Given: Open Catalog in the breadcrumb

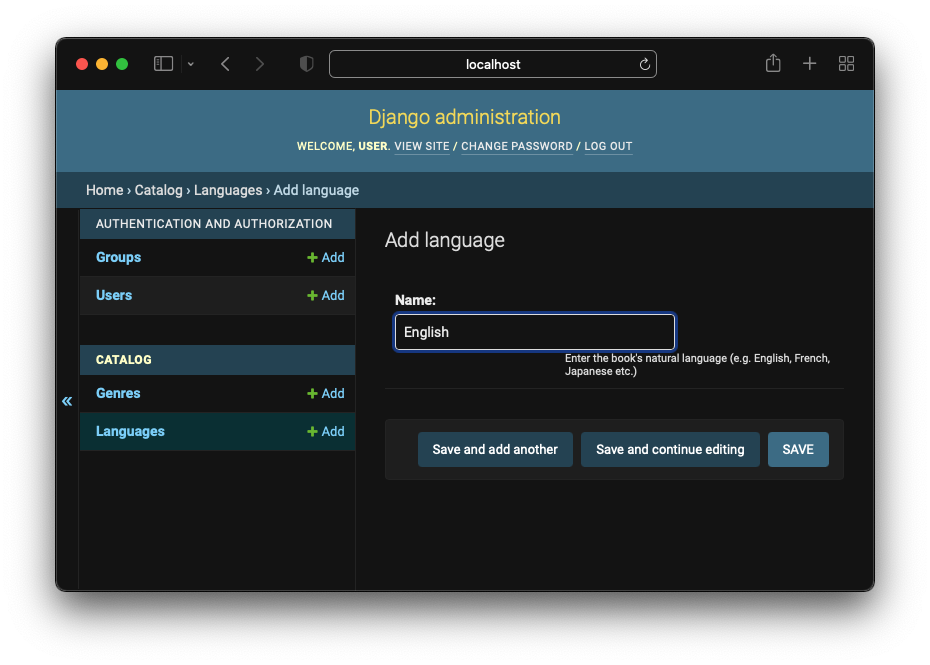Looking at the screenshot, I should pyautogui.click(x=158, y=190).
